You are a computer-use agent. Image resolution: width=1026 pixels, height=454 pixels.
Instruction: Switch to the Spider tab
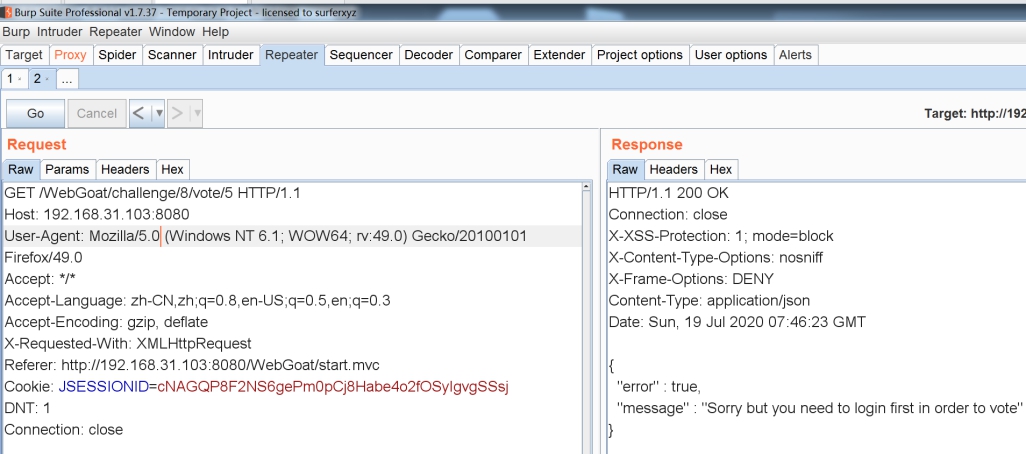click(x=117, y=55)
